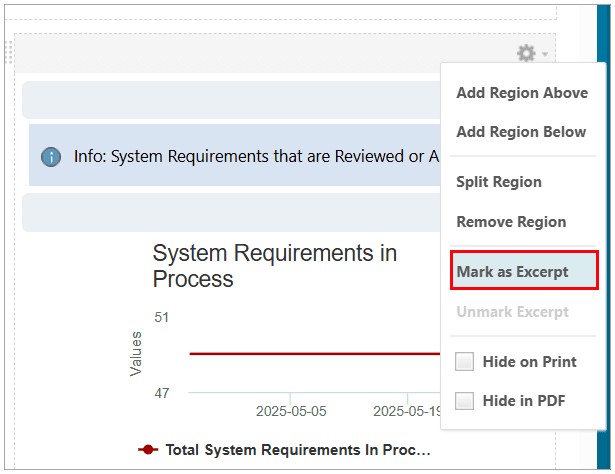Choose Add Region Below
615x474 pixels.
[x=521, y=132]
